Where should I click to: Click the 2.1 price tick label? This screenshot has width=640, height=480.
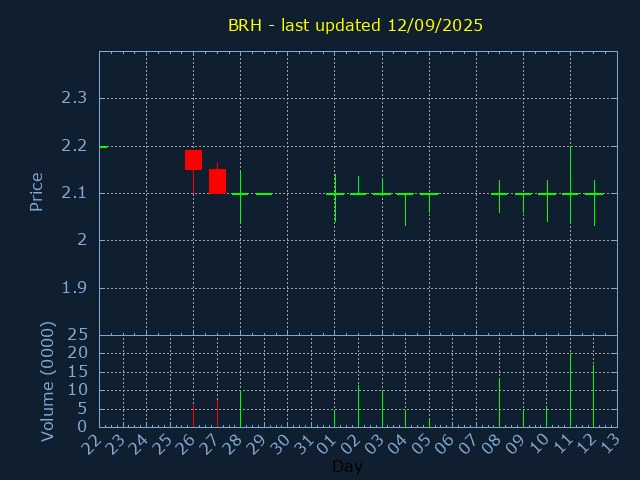point(74,193)
